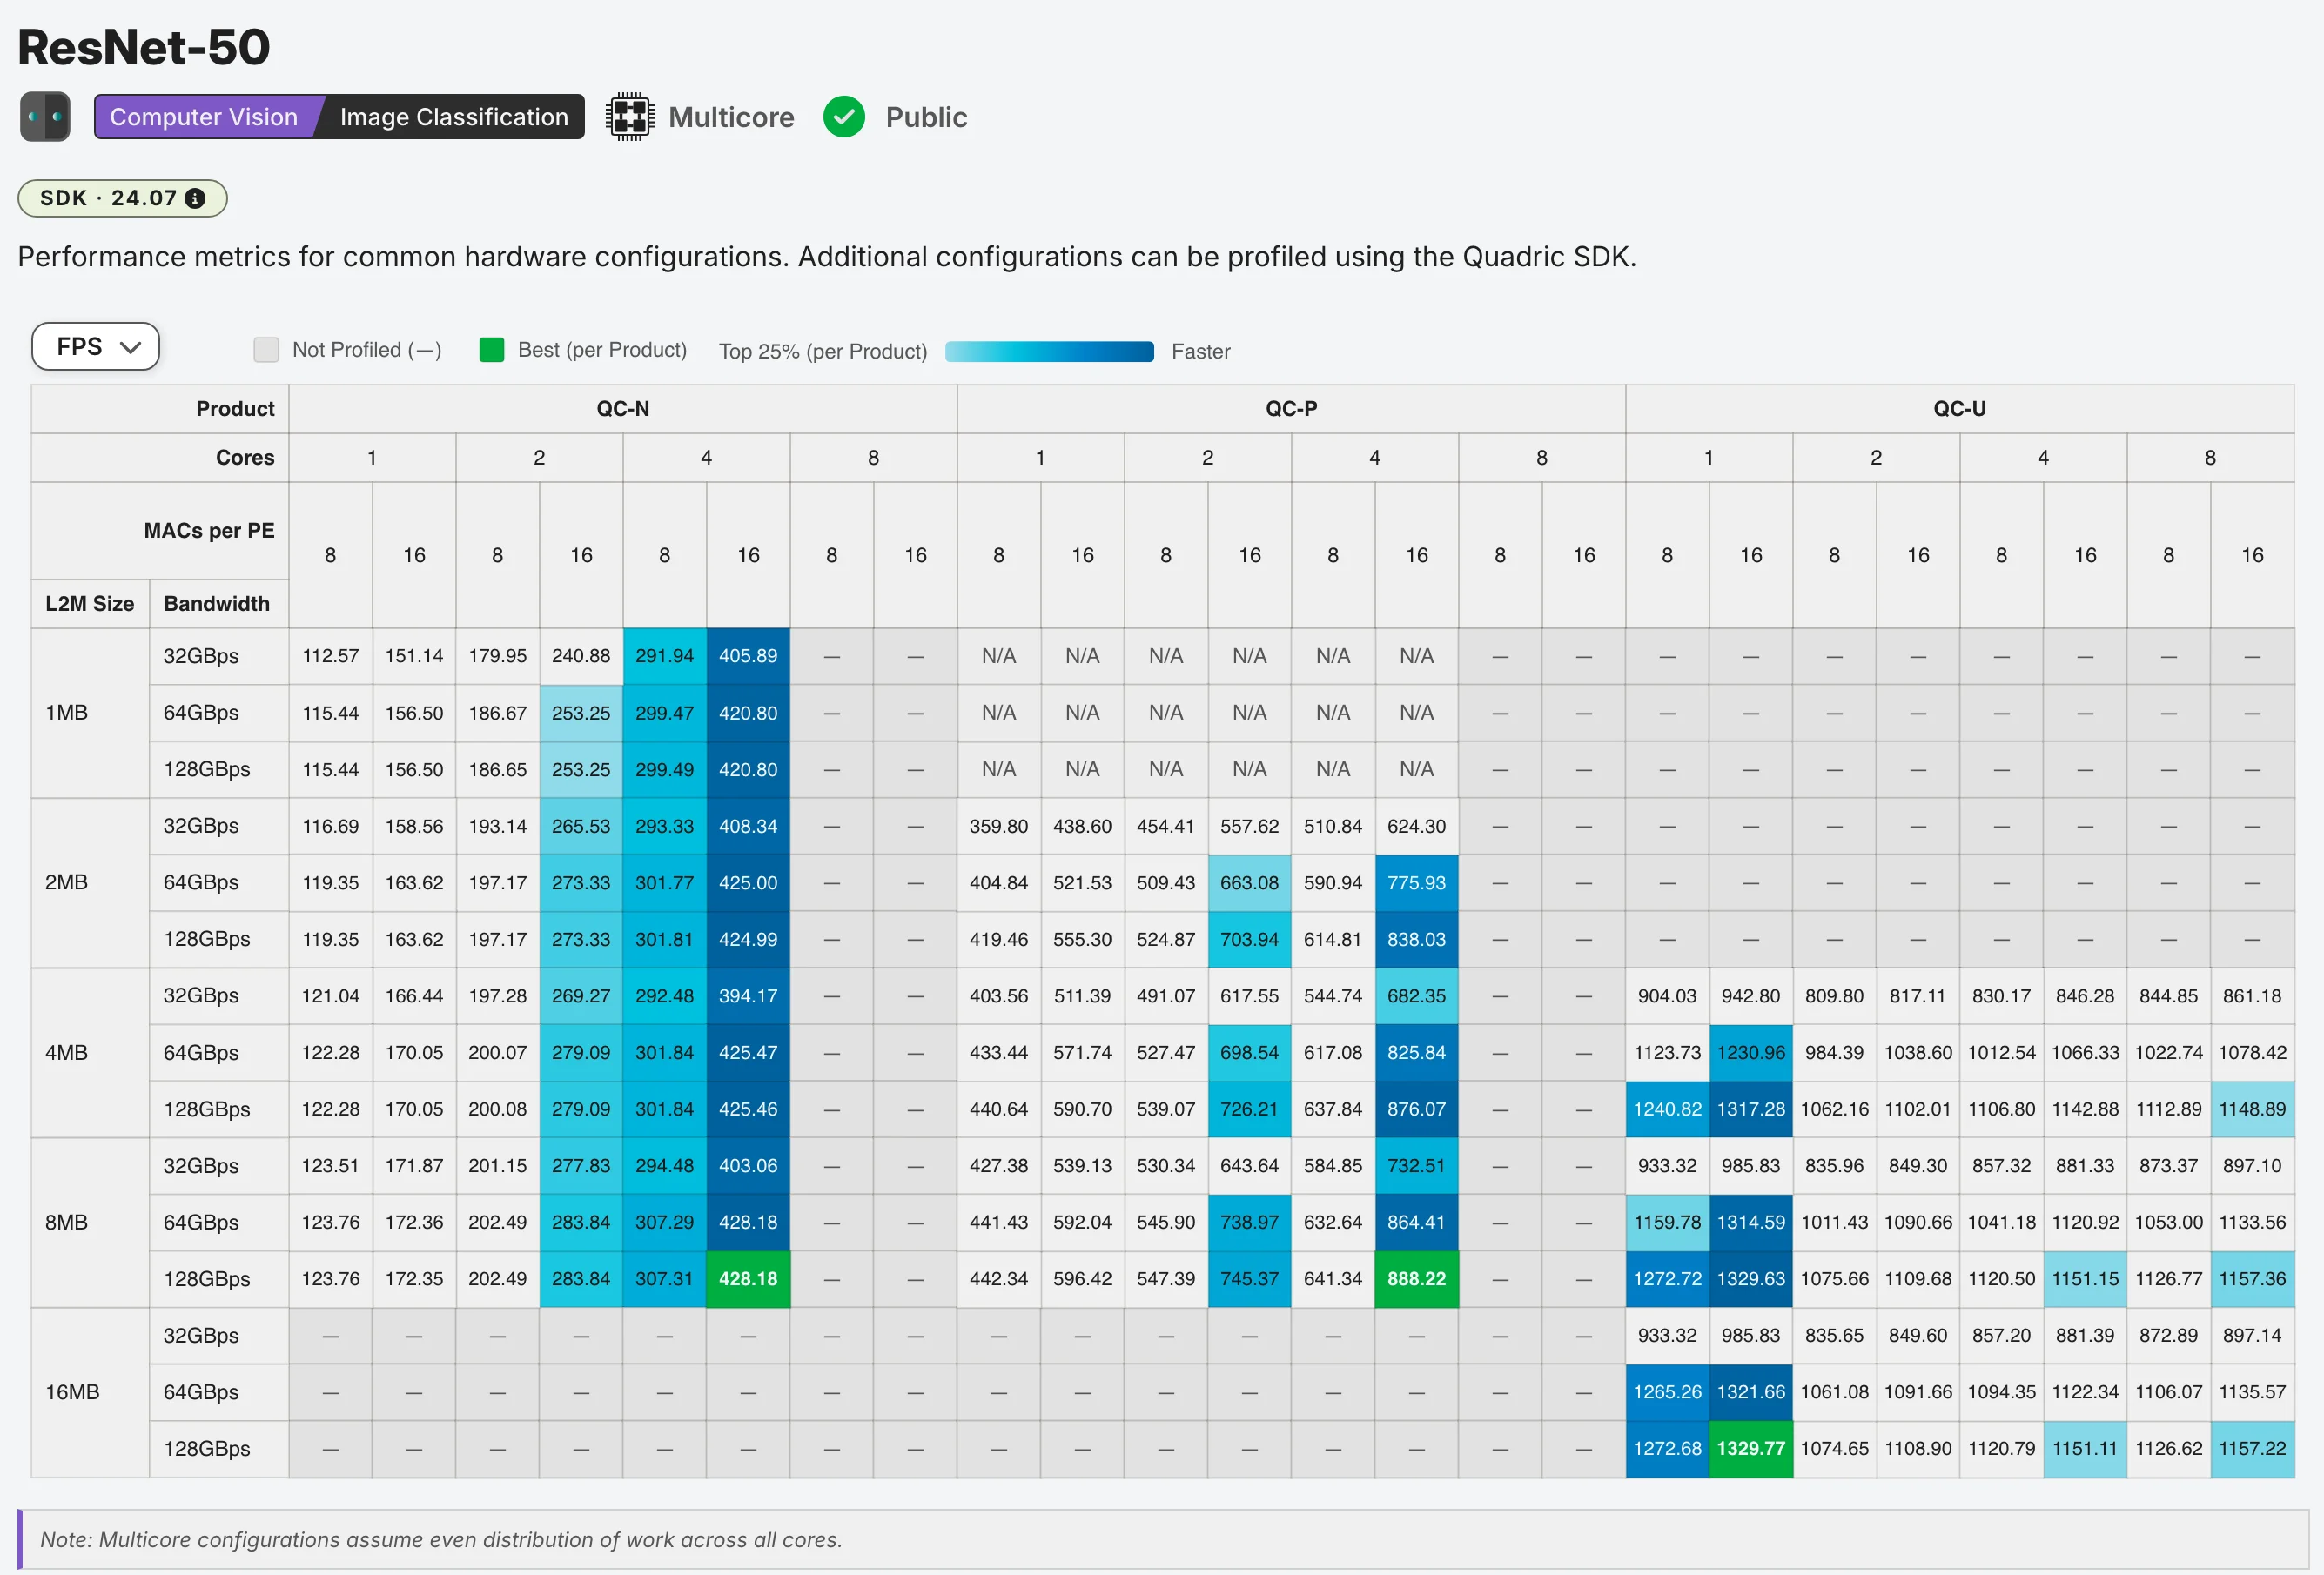This screenshot has height=1575, width=2324.
Task: Click the cell showing 291.94
Action: click(x=664, y=656)
